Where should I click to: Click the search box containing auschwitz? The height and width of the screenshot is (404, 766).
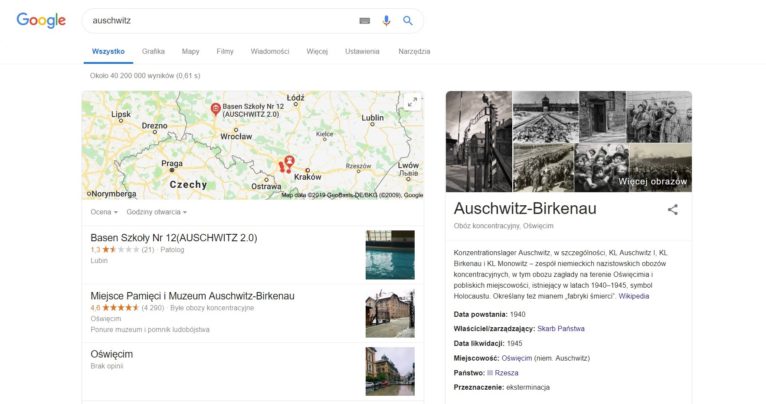point(220,20)
